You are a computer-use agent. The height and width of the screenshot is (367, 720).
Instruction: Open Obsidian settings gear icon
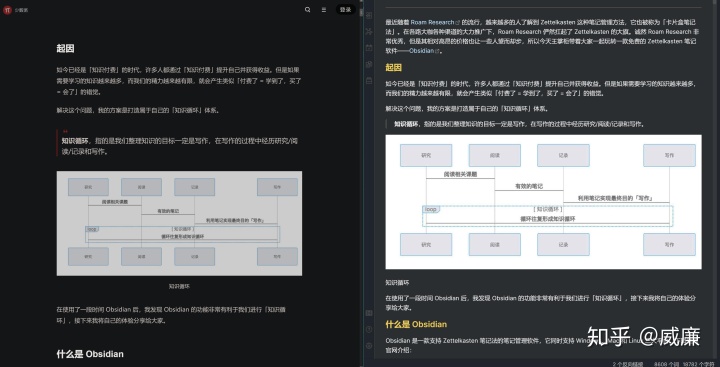point(369,345)
